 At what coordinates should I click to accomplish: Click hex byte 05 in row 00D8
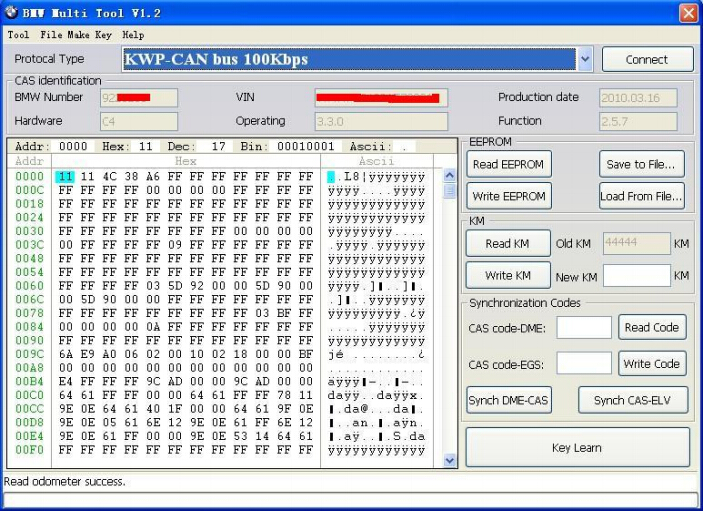109,422
